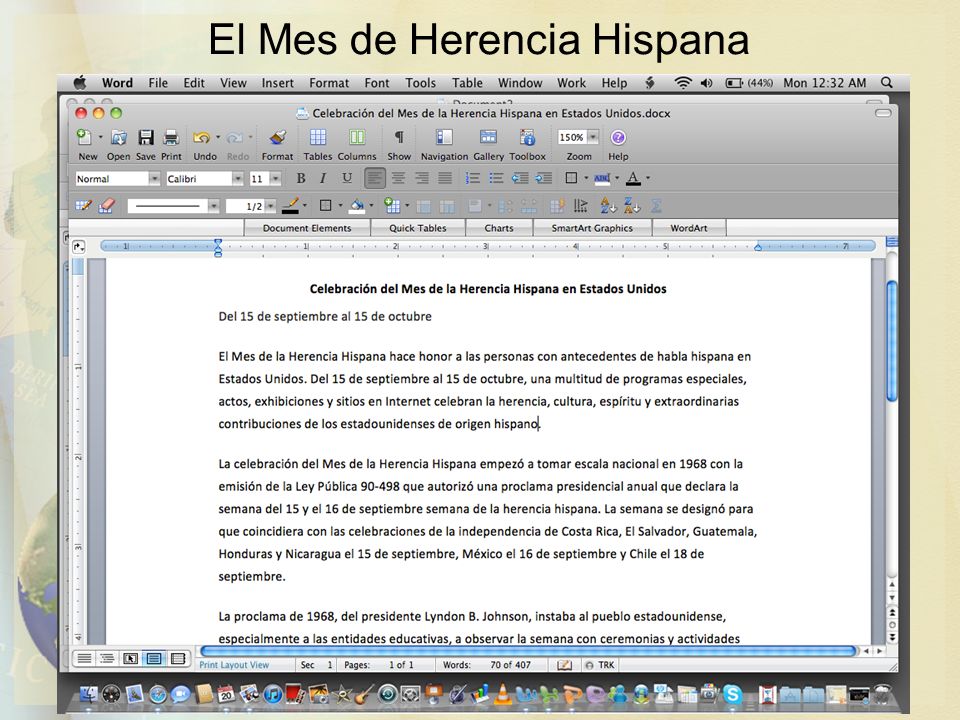Sort ascending with the A-Z icon
The image size is (960, 720).
point(608,206)
